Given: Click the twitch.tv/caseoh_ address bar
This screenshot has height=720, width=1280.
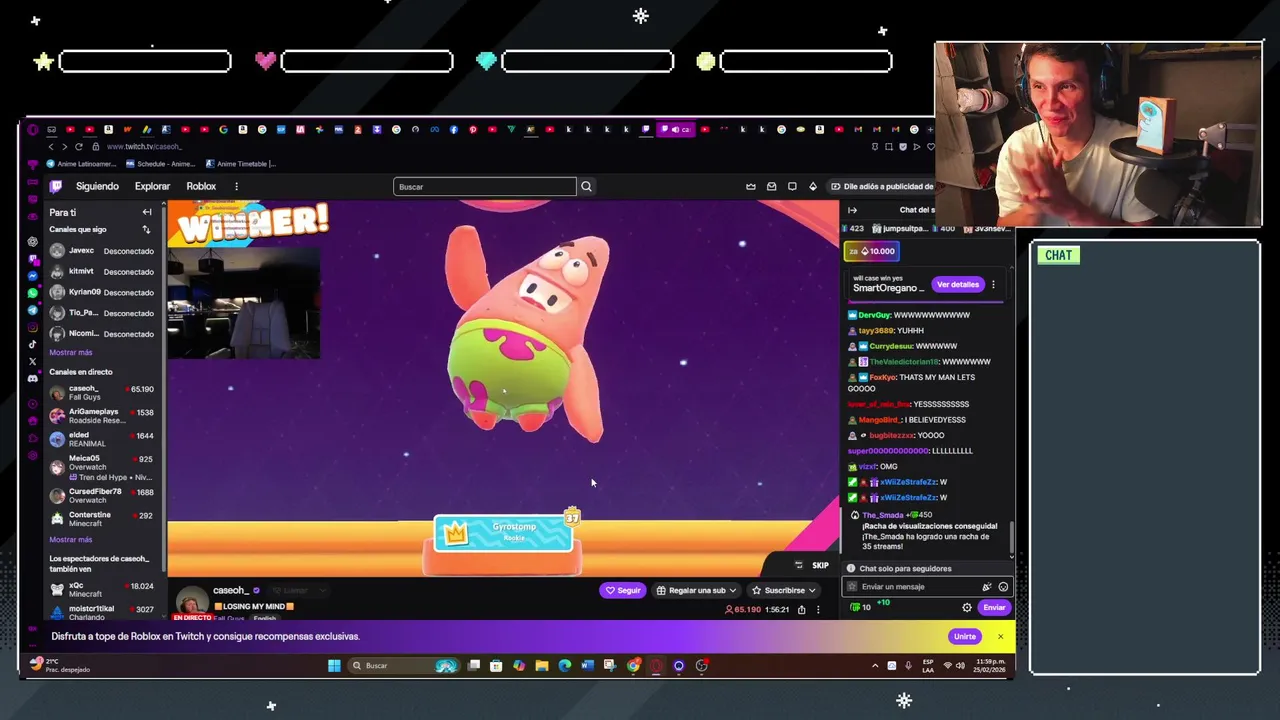Looking at the screenshot, I should pos(144,147).
